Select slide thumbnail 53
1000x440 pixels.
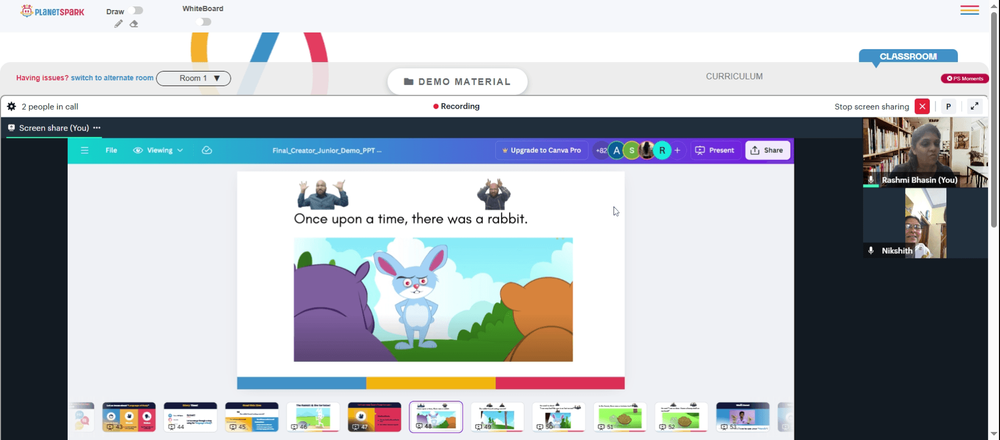click(743, 417)
